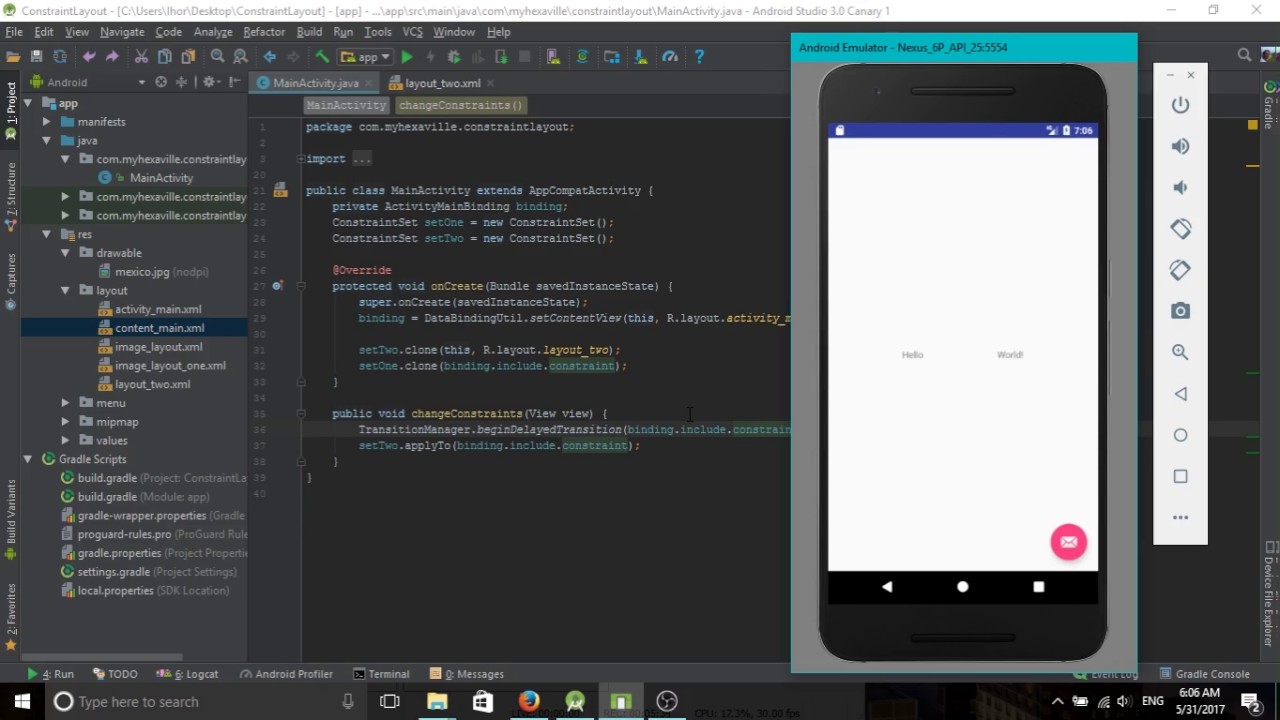Click the Copy toolbar icon
This screenshot has height=720, width=1280.
coord(164,57)
